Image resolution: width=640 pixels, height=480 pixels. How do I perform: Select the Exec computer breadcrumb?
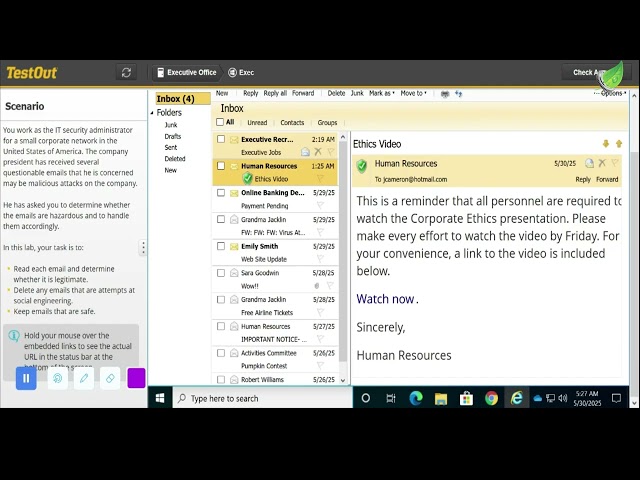tap(241, 73)
